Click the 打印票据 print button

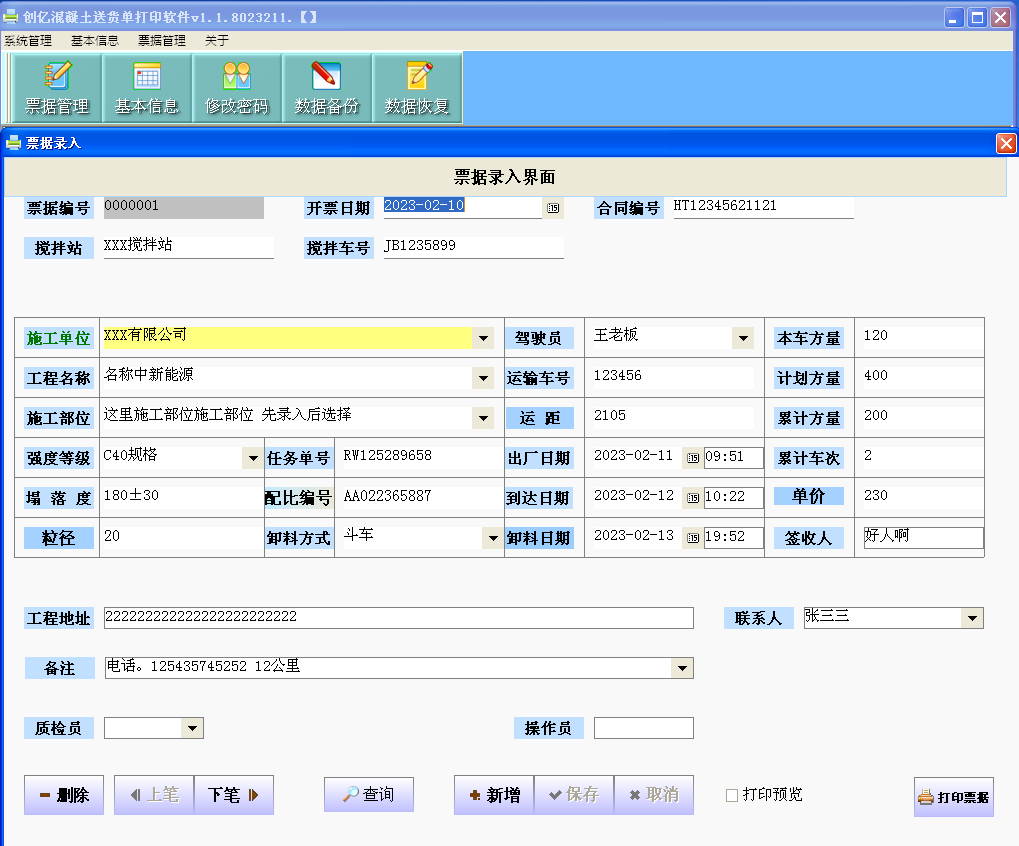click(x=953, y=797)
